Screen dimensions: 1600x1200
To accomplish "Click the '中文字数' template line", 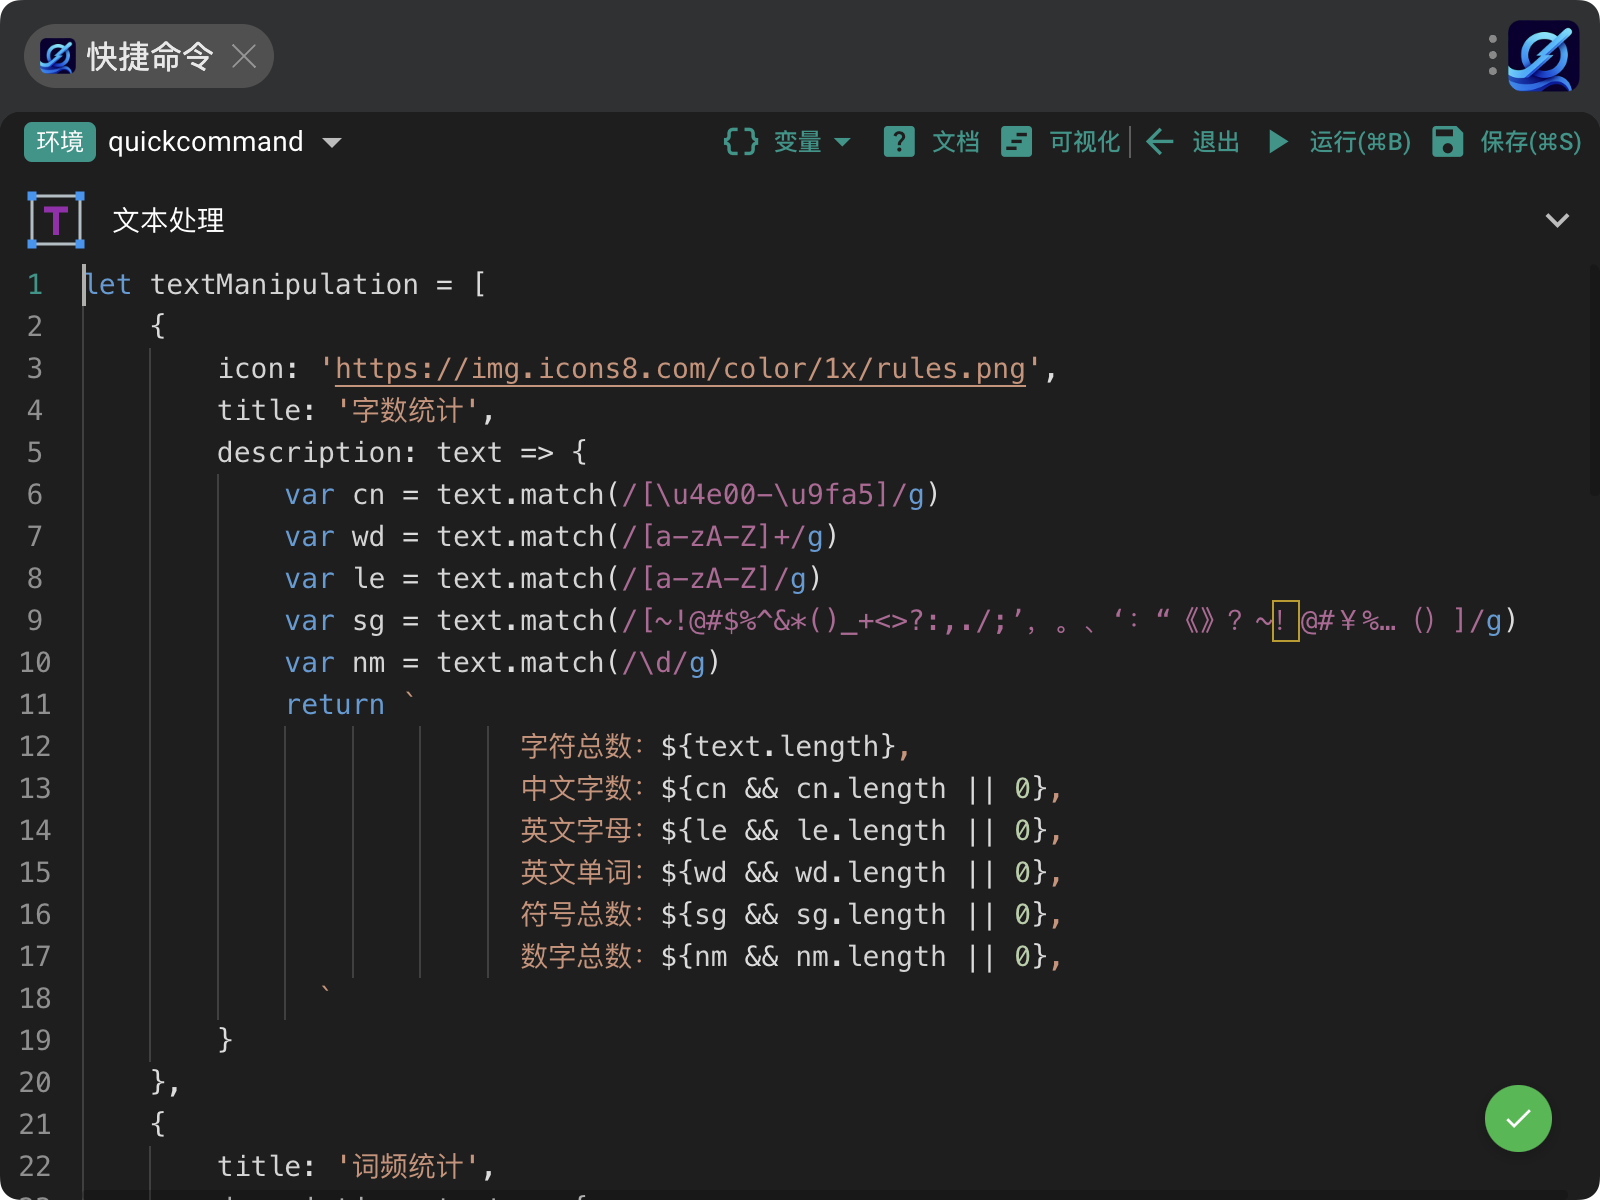I will pos(791,789).
